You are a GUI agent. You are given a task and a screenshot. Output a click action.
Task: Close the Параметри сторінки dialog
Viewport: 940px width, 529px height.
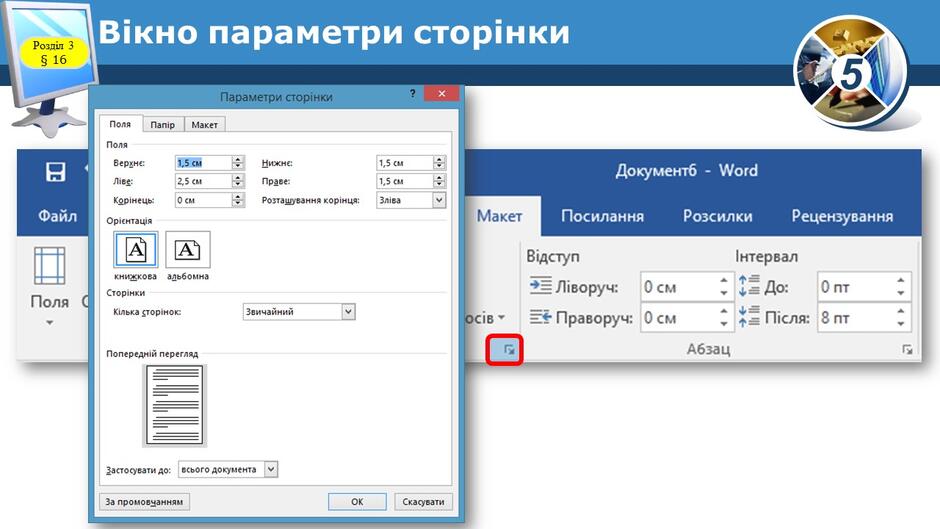coord(441,94)
